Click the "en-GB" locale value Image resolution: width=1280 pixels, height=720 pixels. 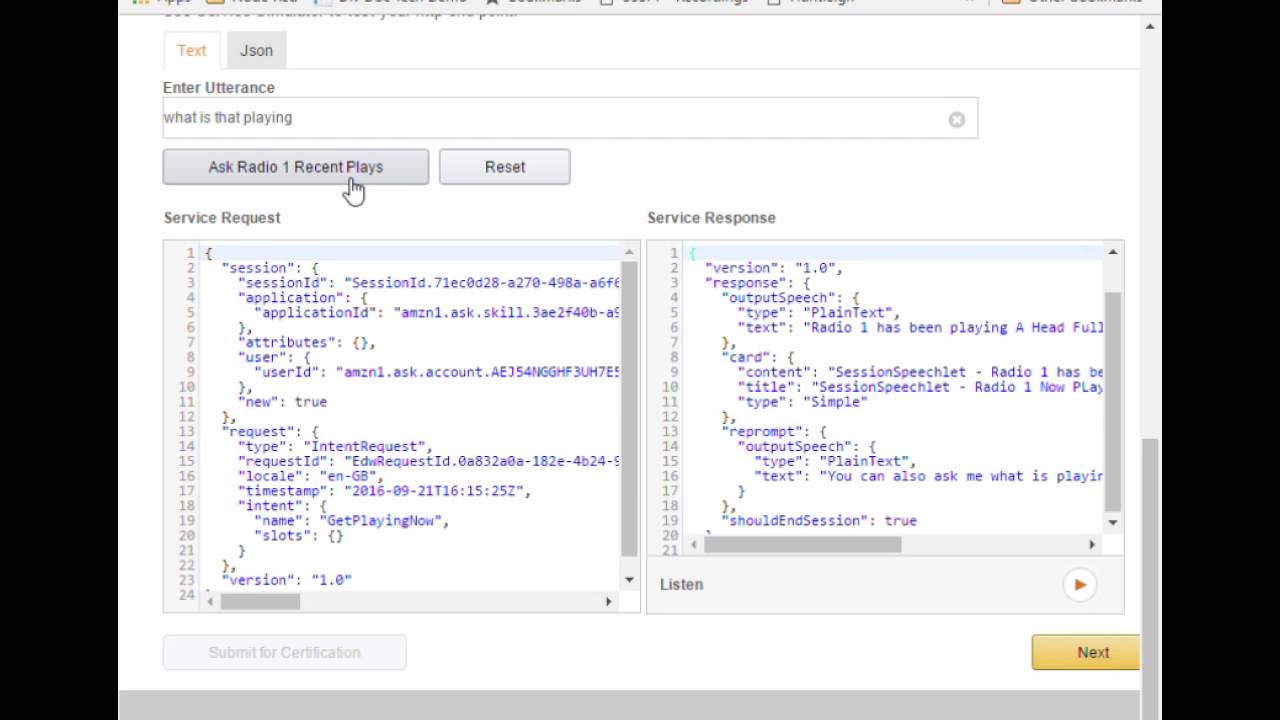(350, 476)
